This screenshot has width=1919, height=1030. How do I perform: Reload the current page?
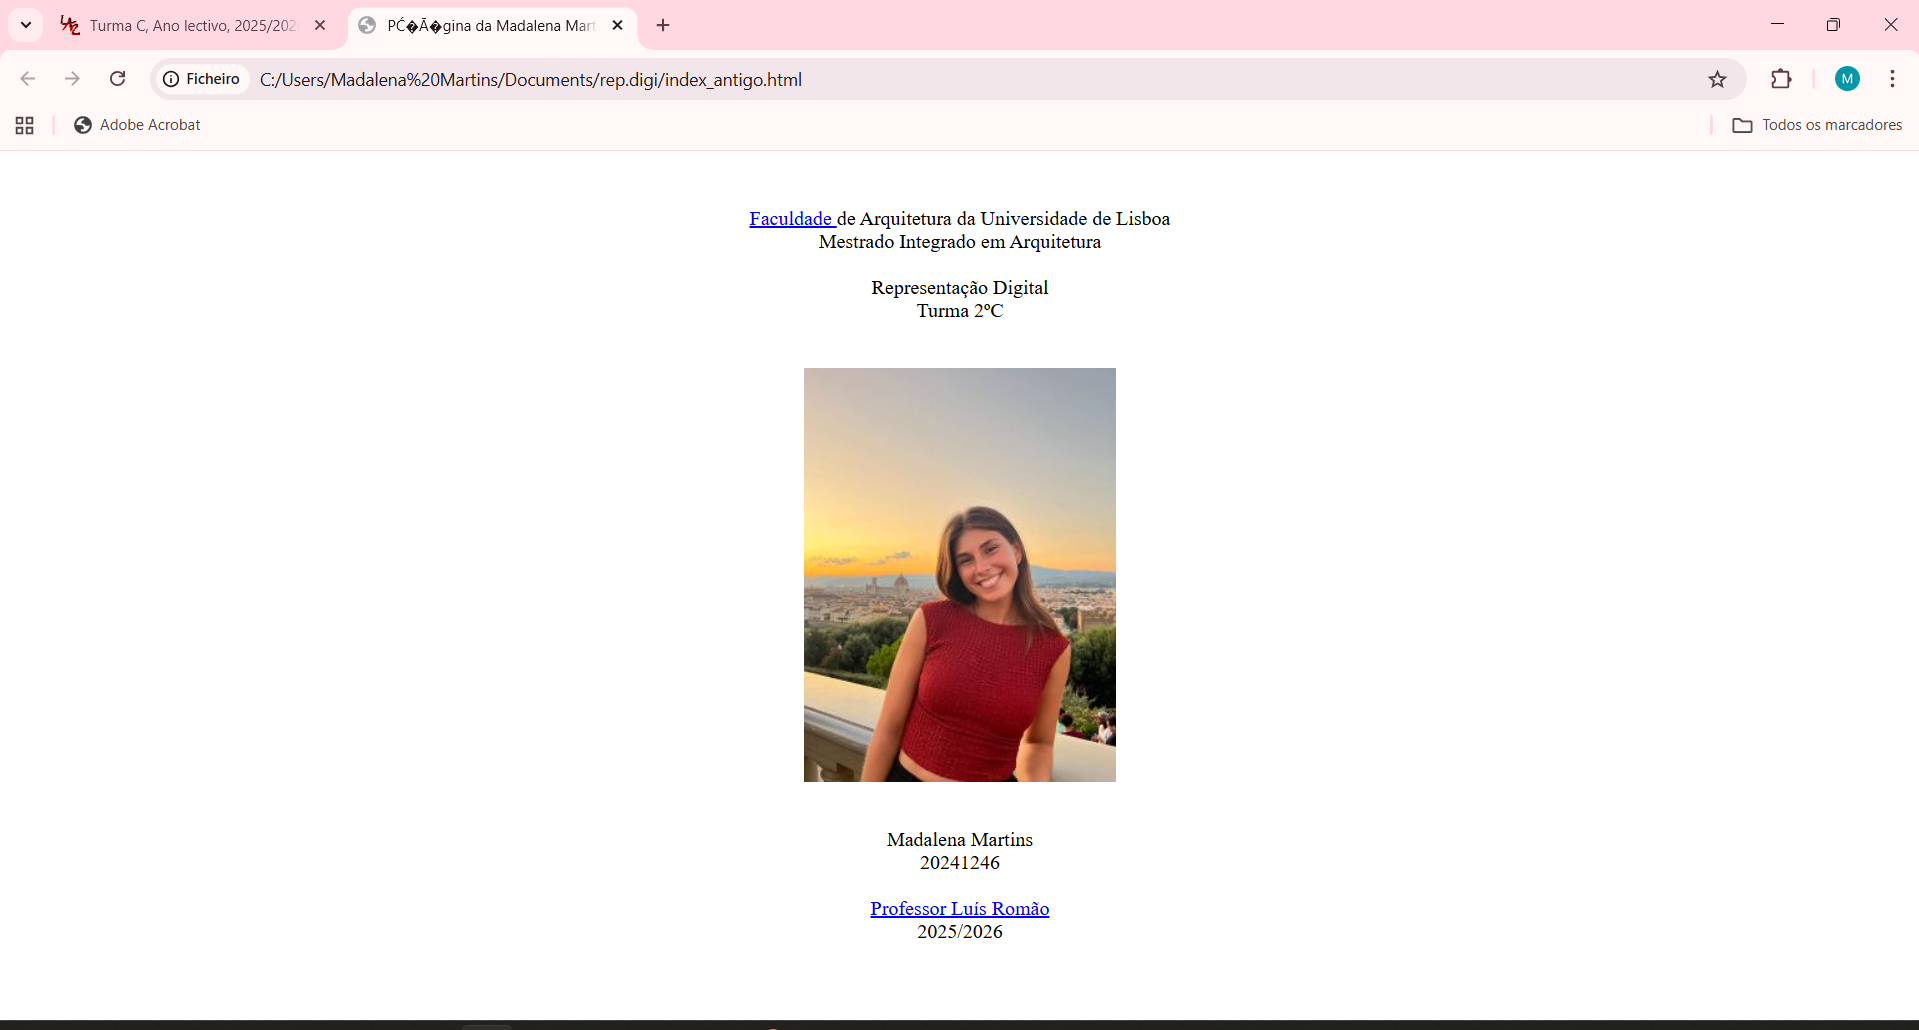(x=117, y=79)
